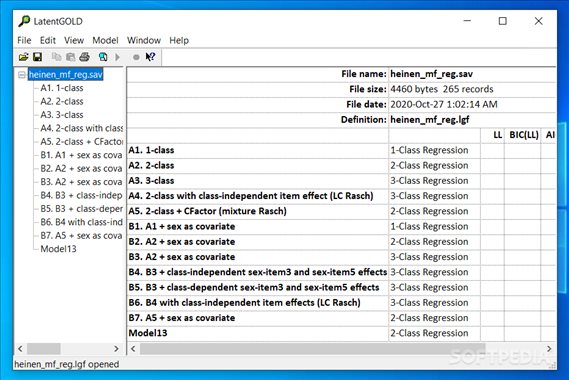The height and width of the screenshot is (380, 569).
Task: Collapse the heinen_mf_reg.sav tree node
Action: click(x=22, y=75)
